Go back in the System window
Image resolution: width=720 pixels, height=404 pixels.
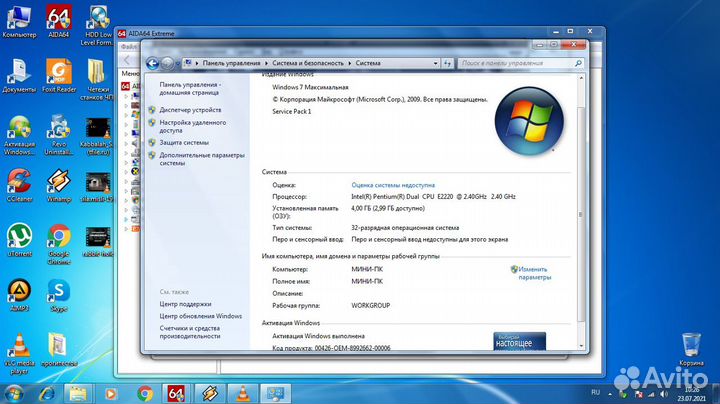point(152,63)
